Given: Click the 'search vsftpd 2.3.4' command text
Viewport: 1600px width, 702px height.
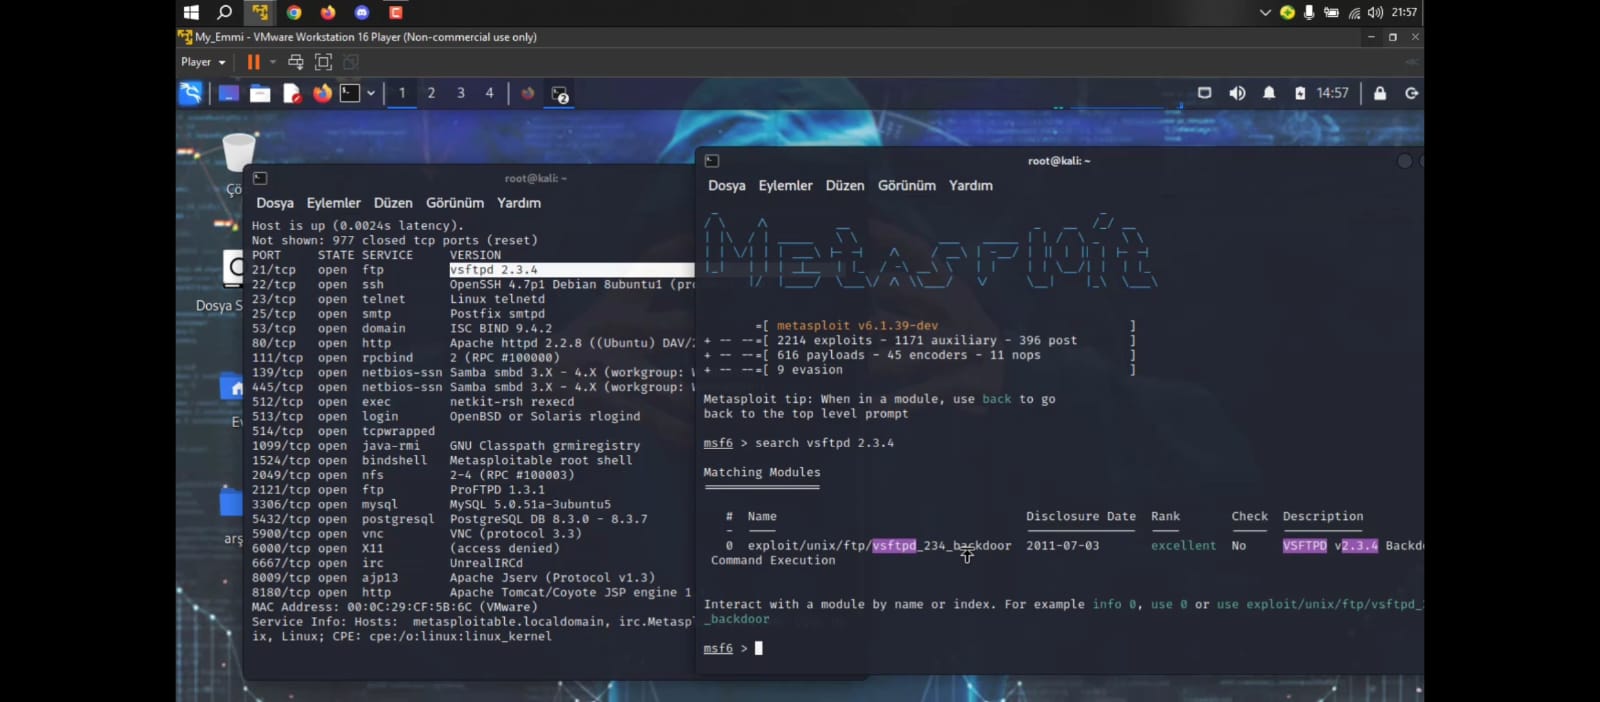Looking at the screenshot, I should pyautogui.click(x=824, y=443).
